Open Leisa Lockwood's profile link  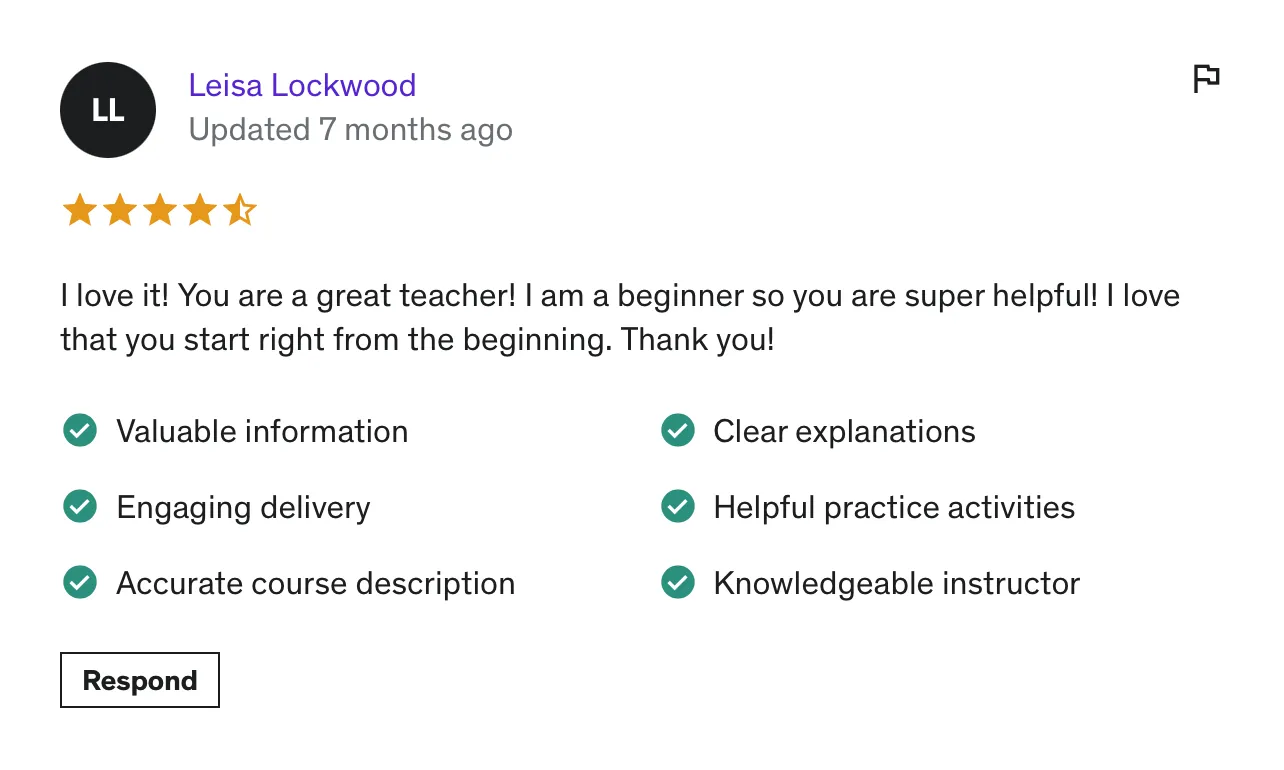point(302,85)
